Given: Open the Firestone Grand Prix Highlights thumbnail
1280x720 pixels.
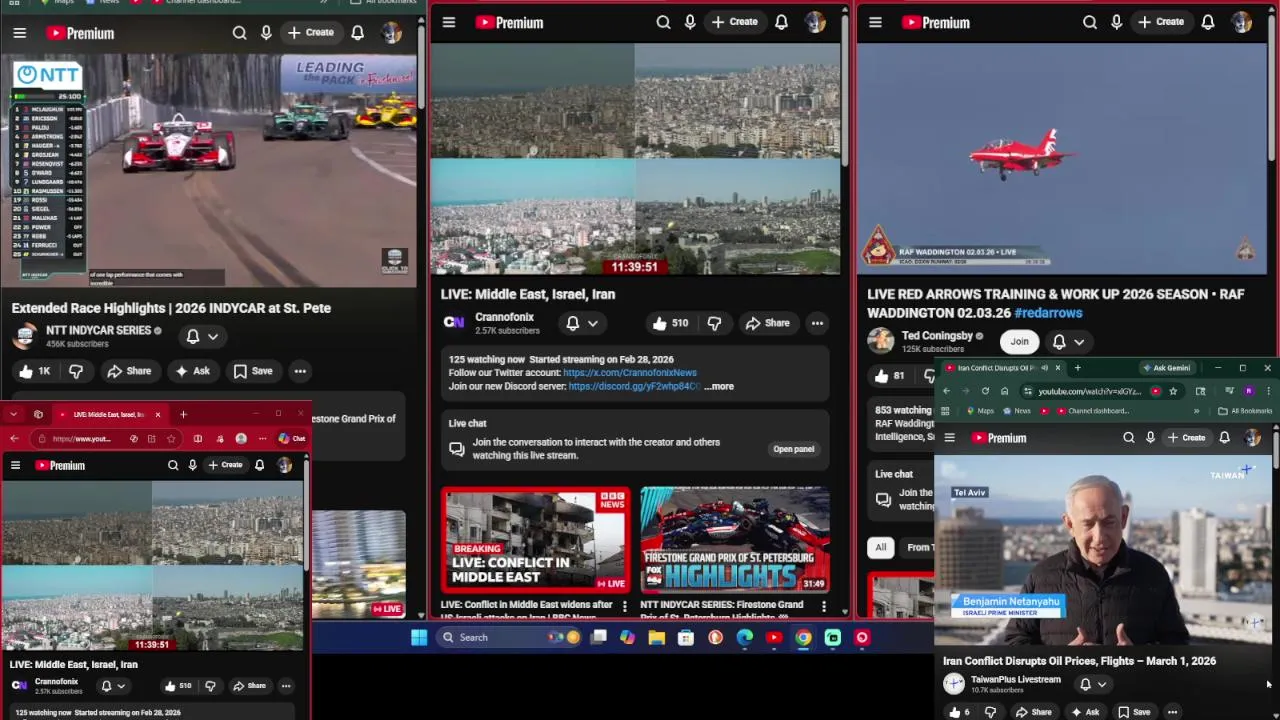Looking at the screenshot, I should [x=735, y=541].
